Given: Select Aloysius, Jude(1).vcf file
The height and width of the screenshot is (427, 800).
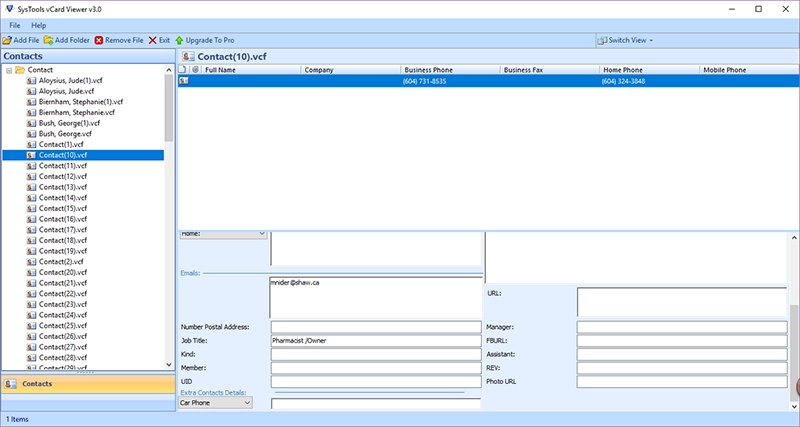Looking at the screenshot, I should pyautogui.click(x=70, y=80).
